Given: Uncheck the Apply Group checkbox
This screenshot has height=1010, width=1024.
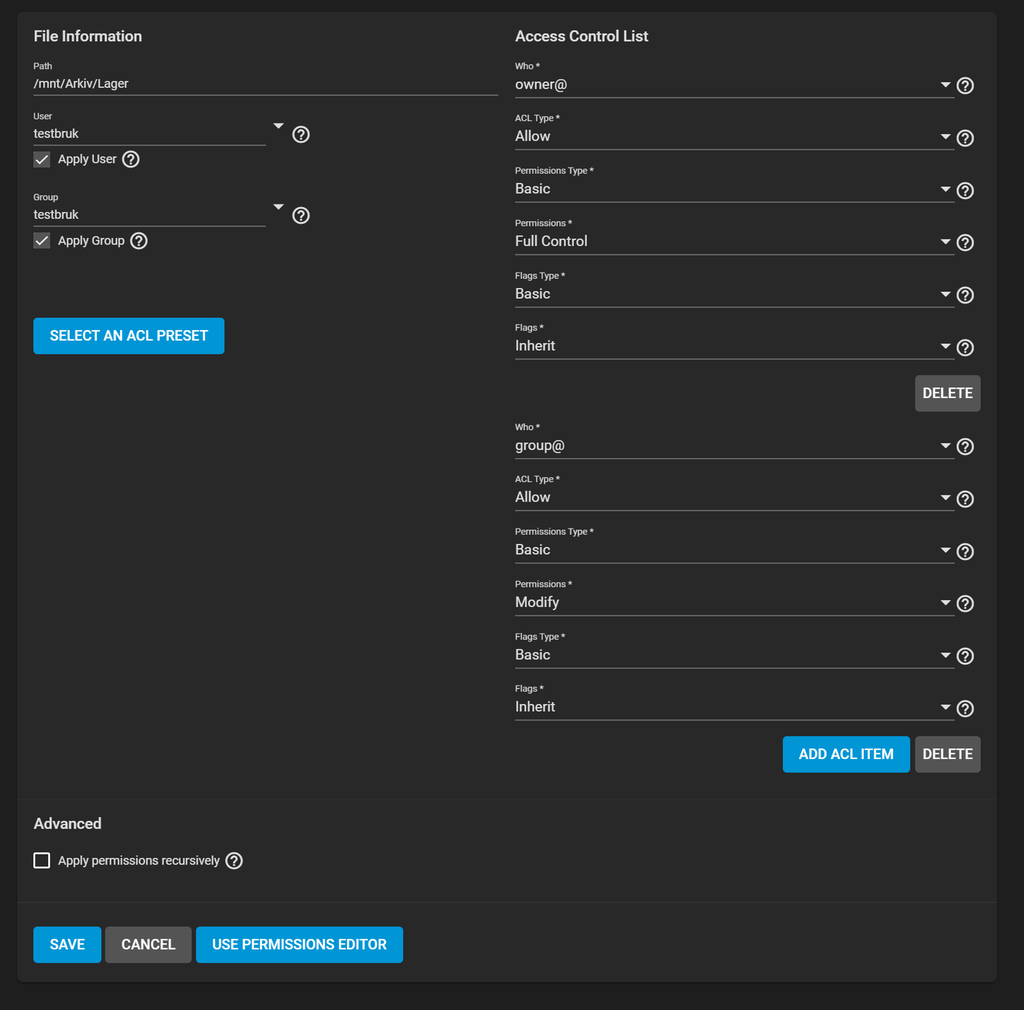Looking at the screenshot, I should (x=42, y=241).
